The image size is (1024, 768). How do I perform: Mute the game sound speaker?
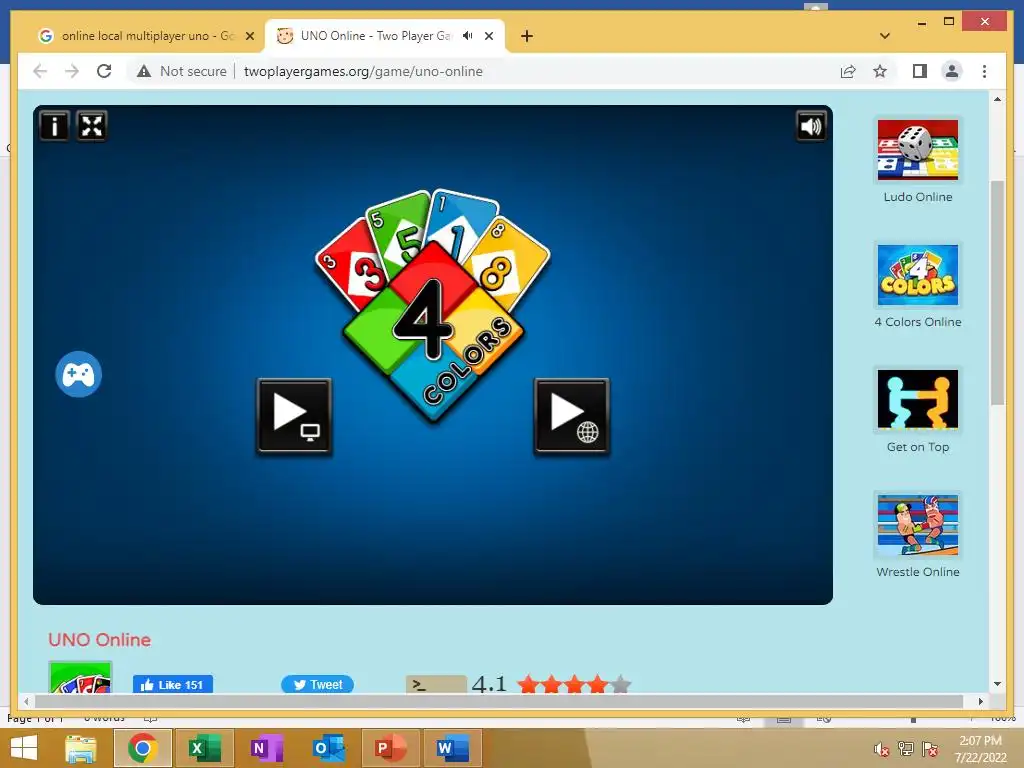coord(811,126)
